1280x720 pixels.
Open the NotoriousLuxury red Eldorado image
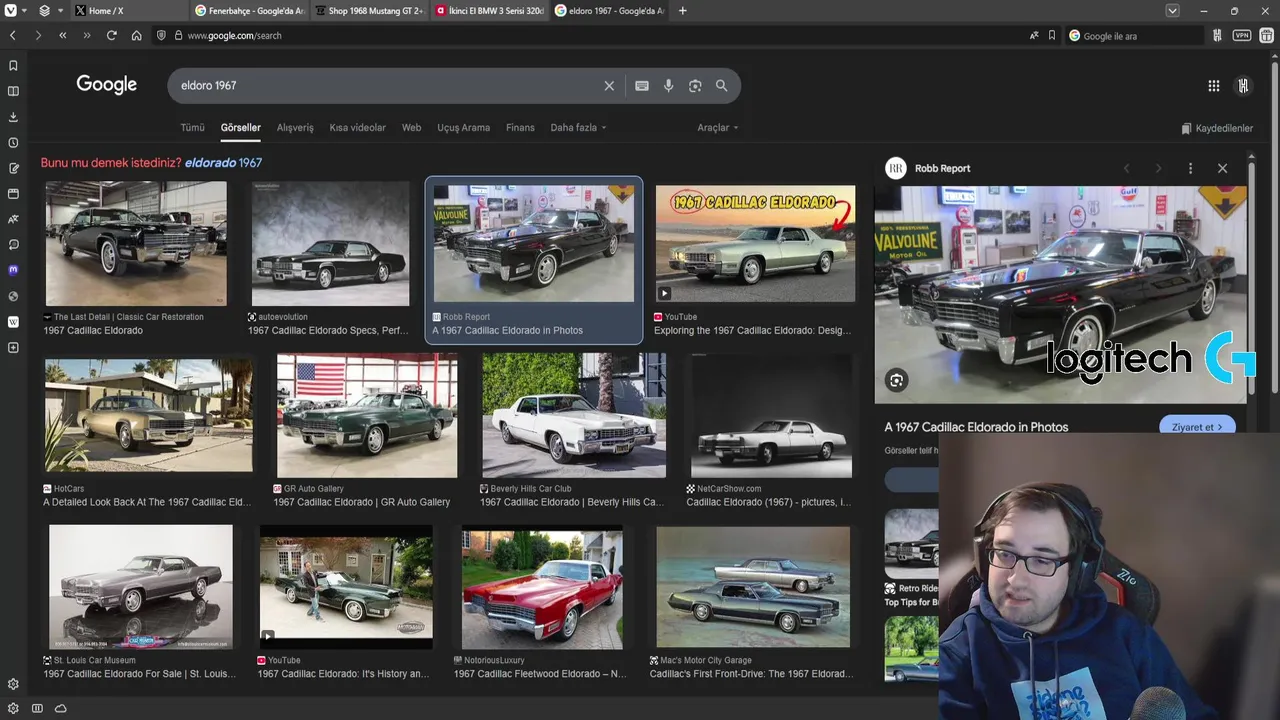542,588
